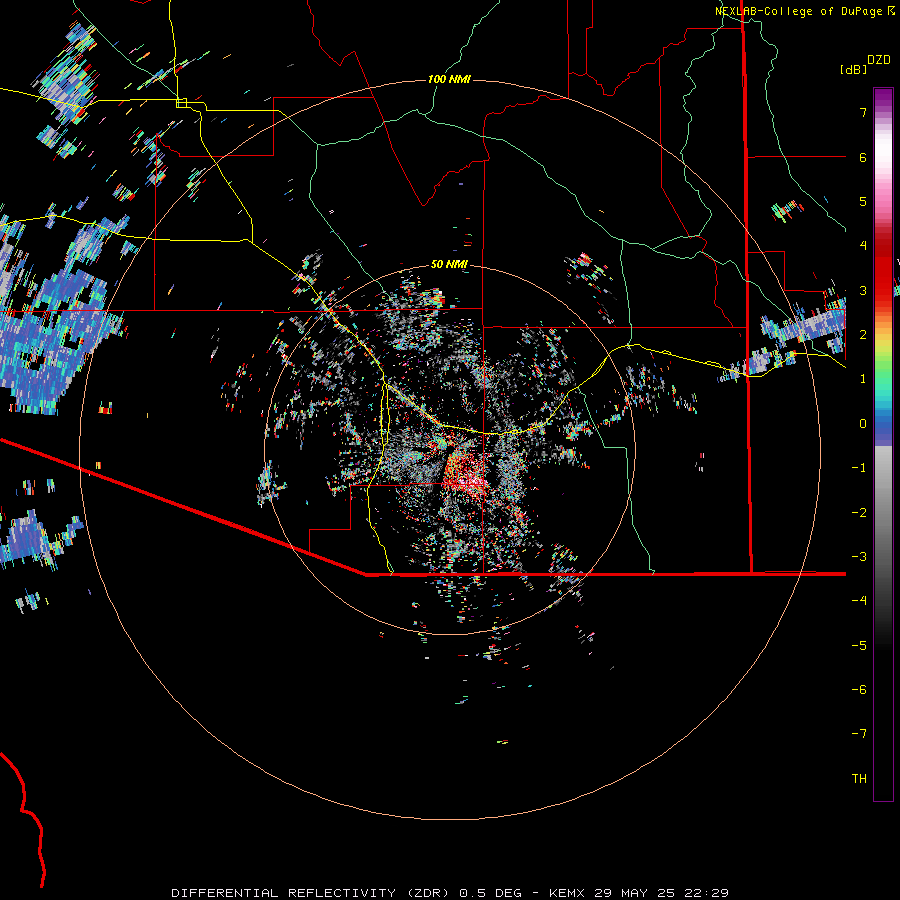
Task: Click the 3 value on the scale
Action: tap(863, 290)
